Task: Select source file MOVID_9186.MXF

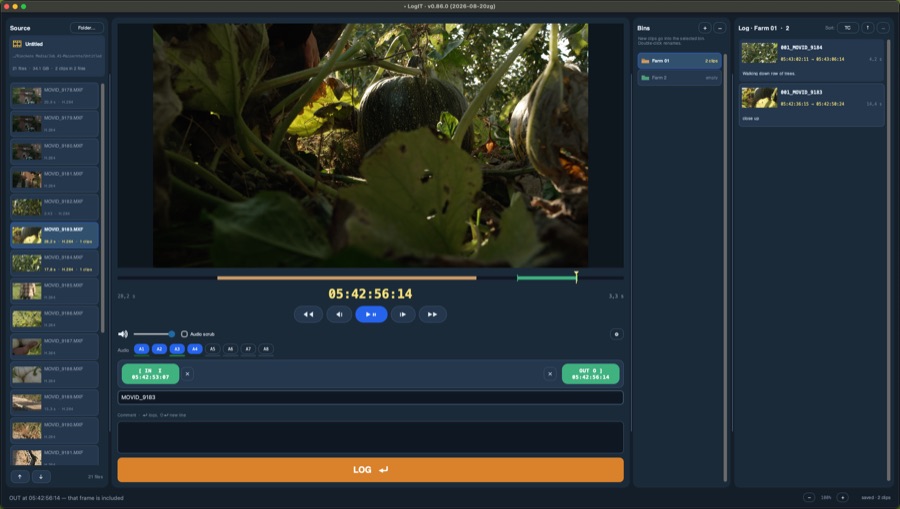Action: (55, 319)
